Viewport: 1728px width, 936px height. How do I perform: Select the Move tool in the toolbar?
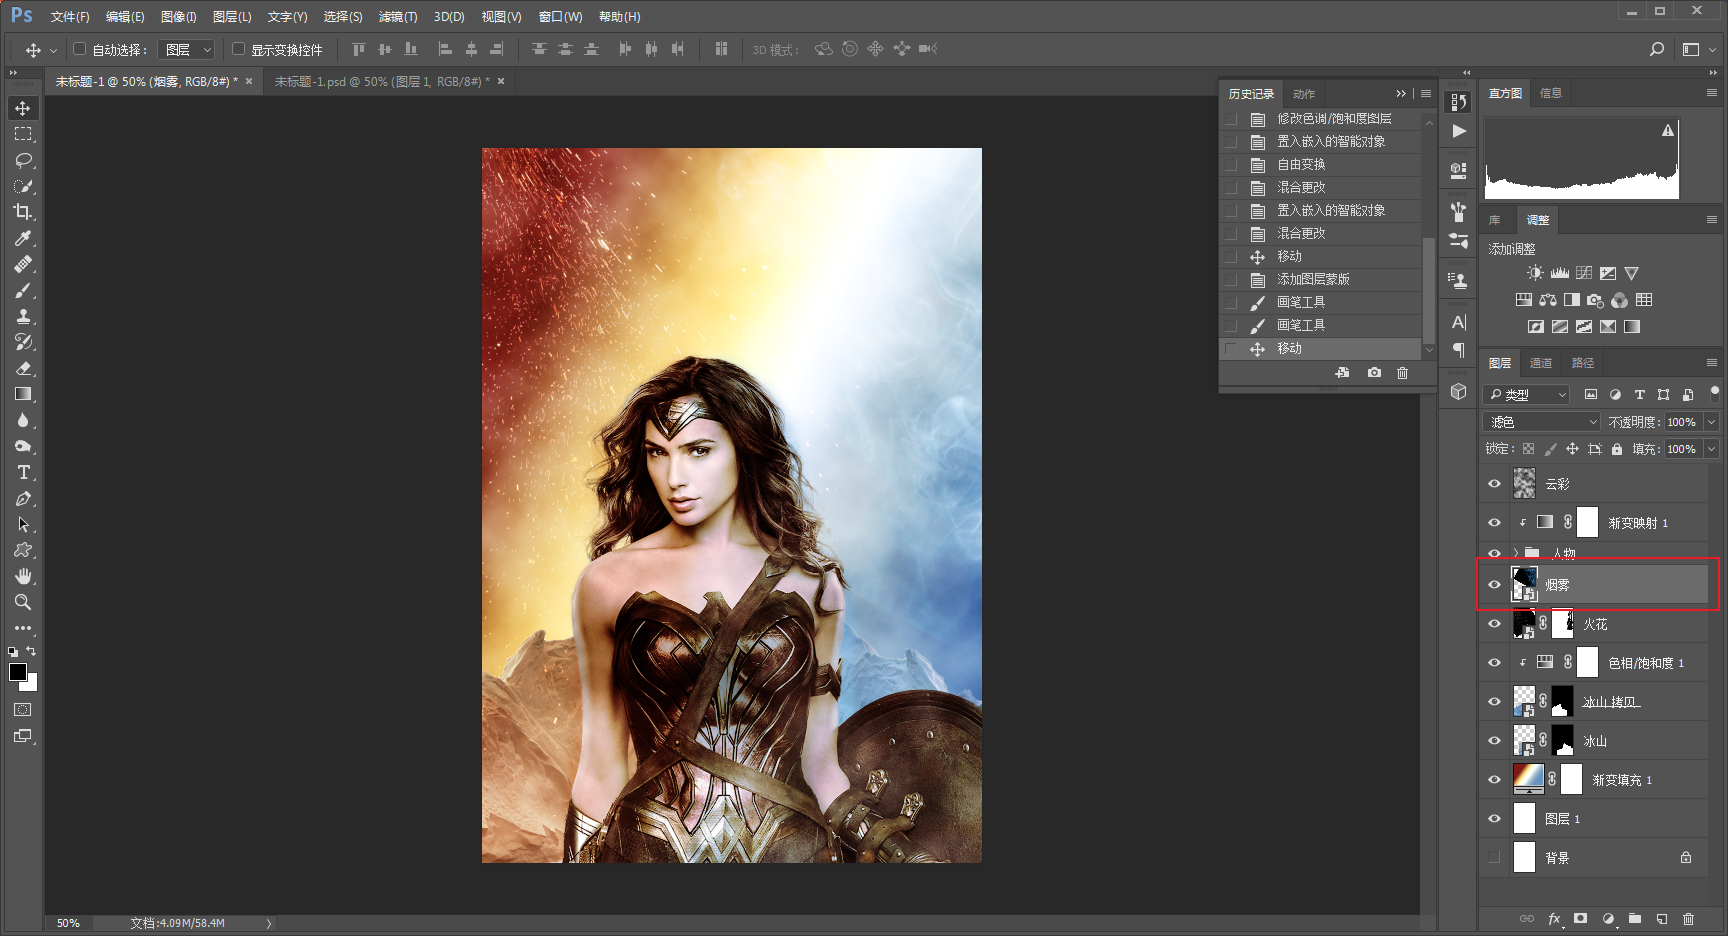pyautogui.click(x=23, y=108)
